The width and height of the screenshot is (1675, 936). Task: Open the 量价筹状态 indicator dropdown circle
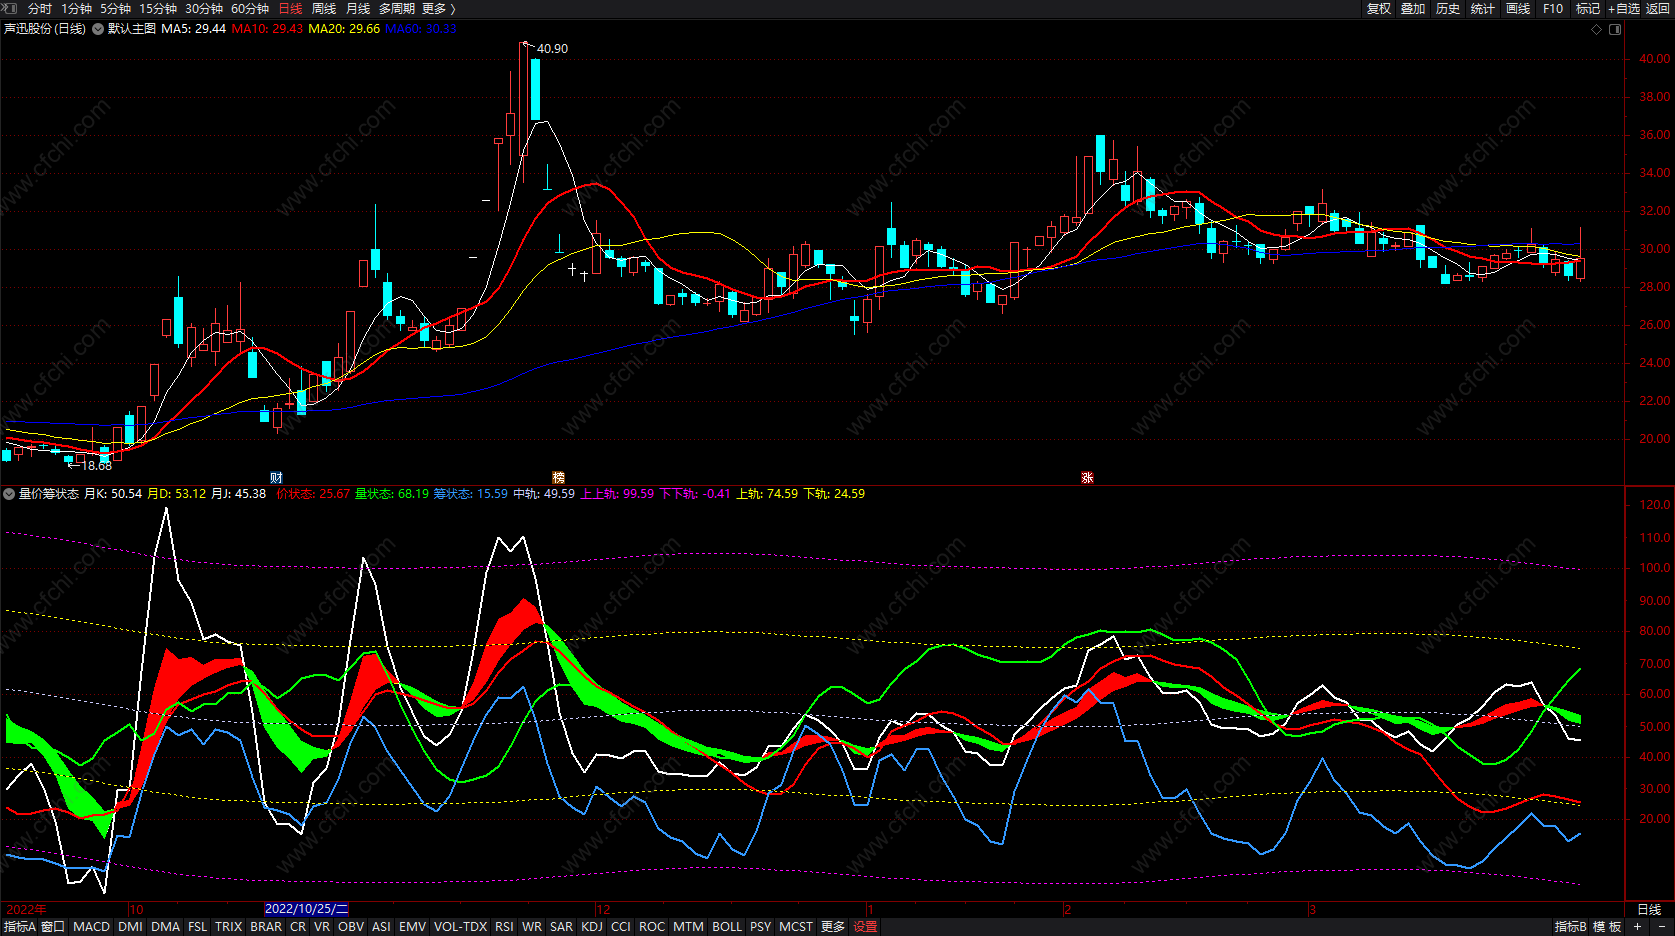pyautogui.click(x=9, y=494)
